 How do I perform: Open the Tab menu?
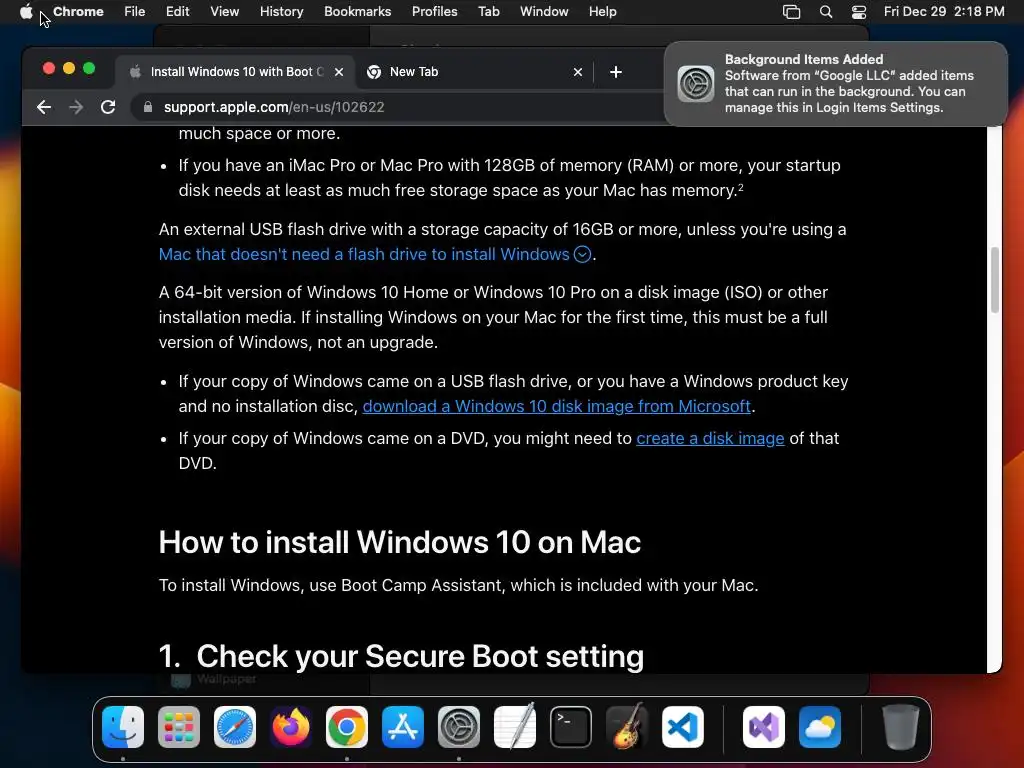pyautogui.click(x=488, y=12)
